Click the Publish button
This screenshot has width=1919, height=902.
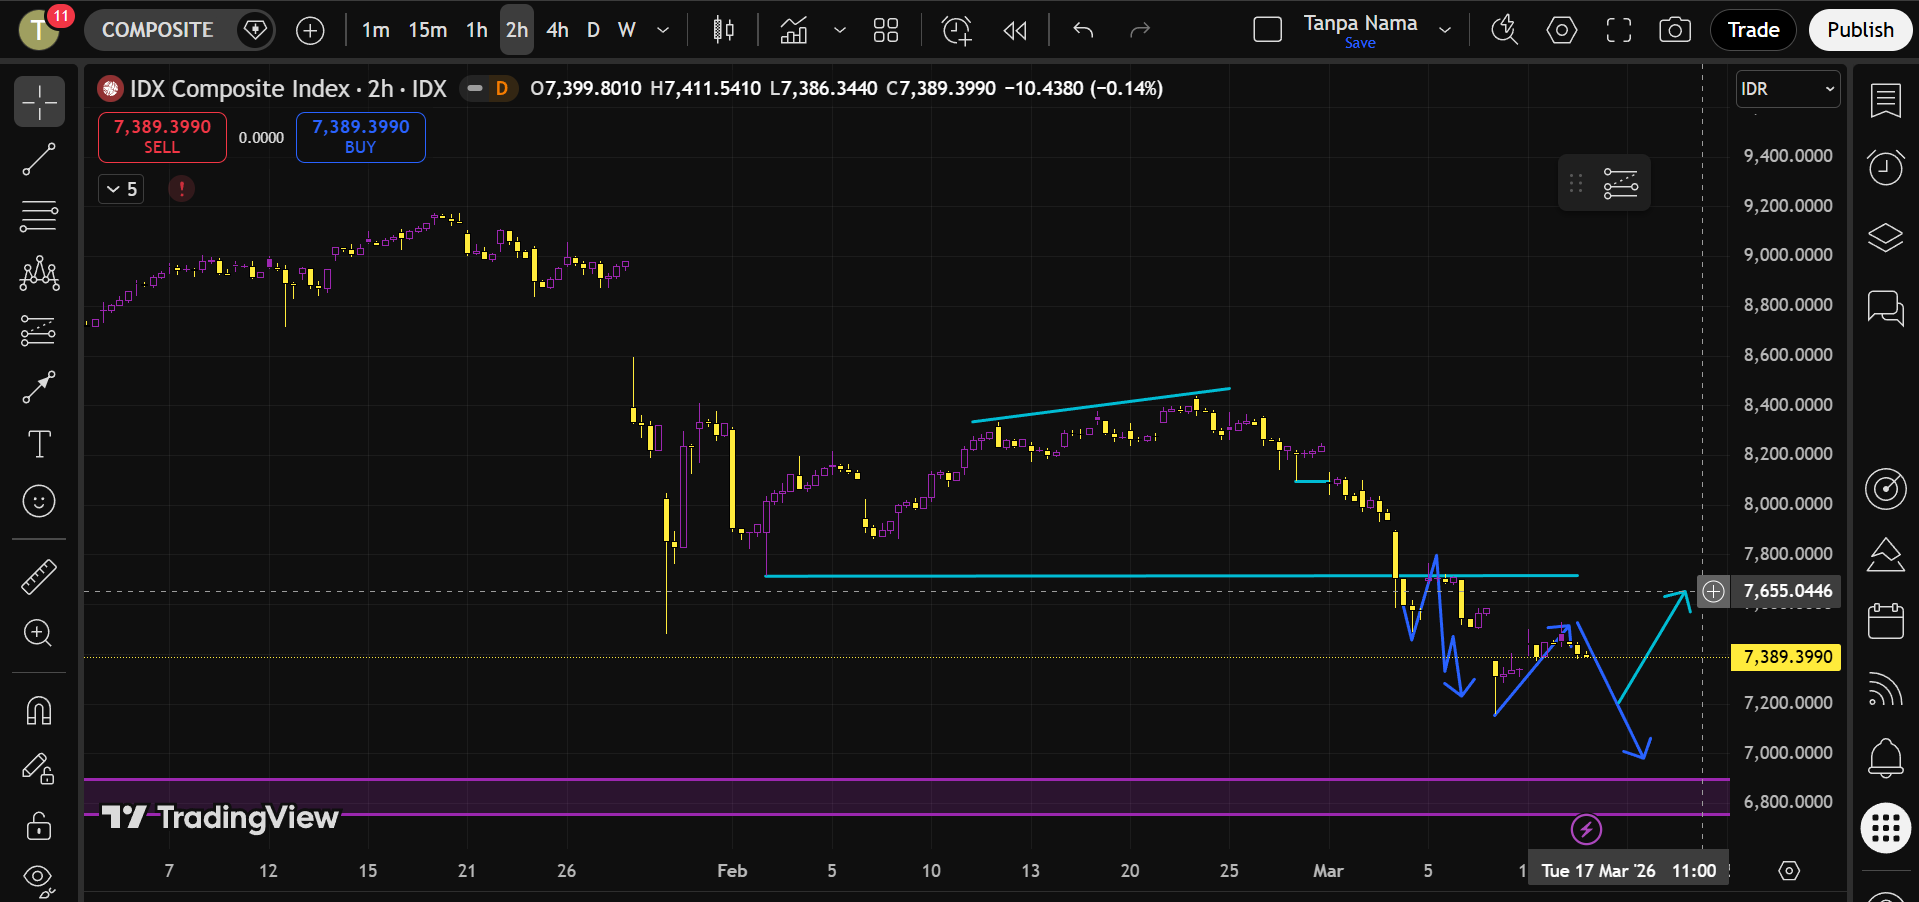point(1860,30)
